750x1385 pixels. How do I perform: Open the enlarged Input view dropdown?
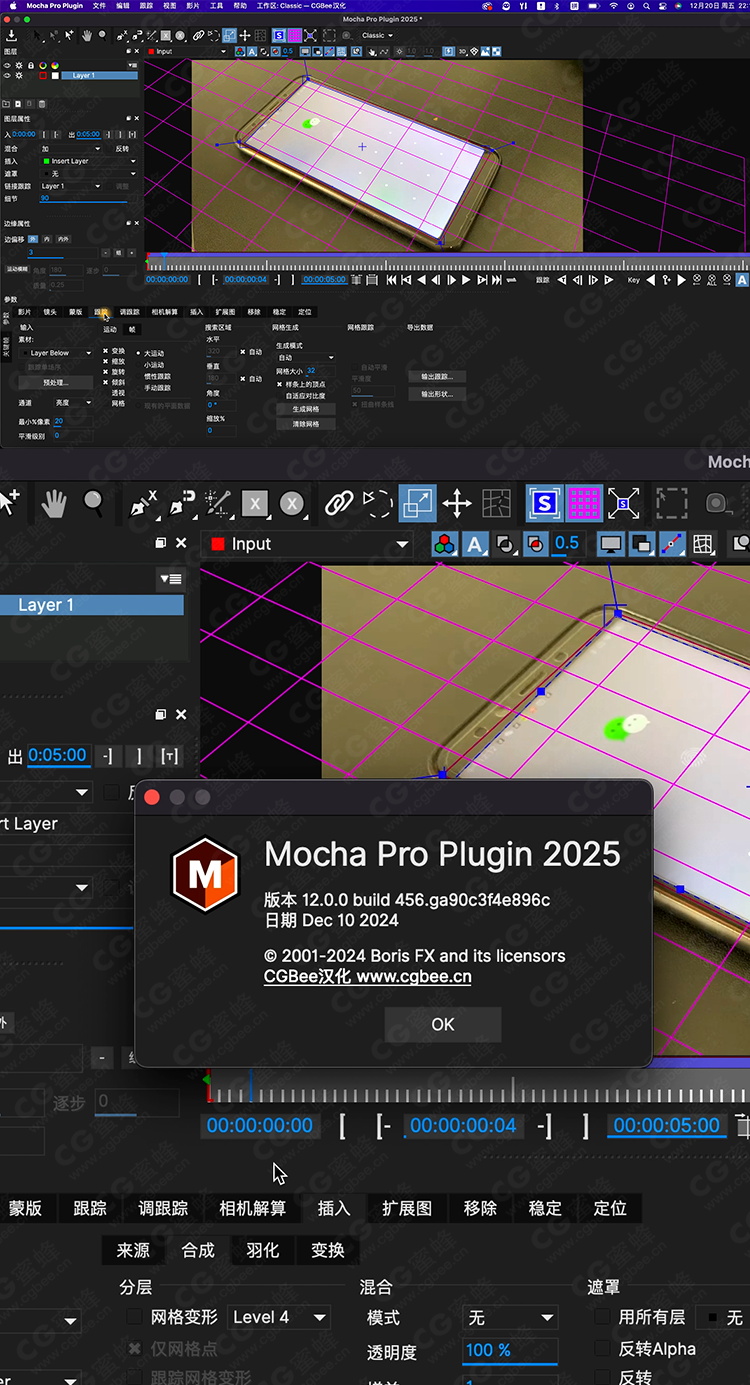pyautogui.click(x=306, y=544)
